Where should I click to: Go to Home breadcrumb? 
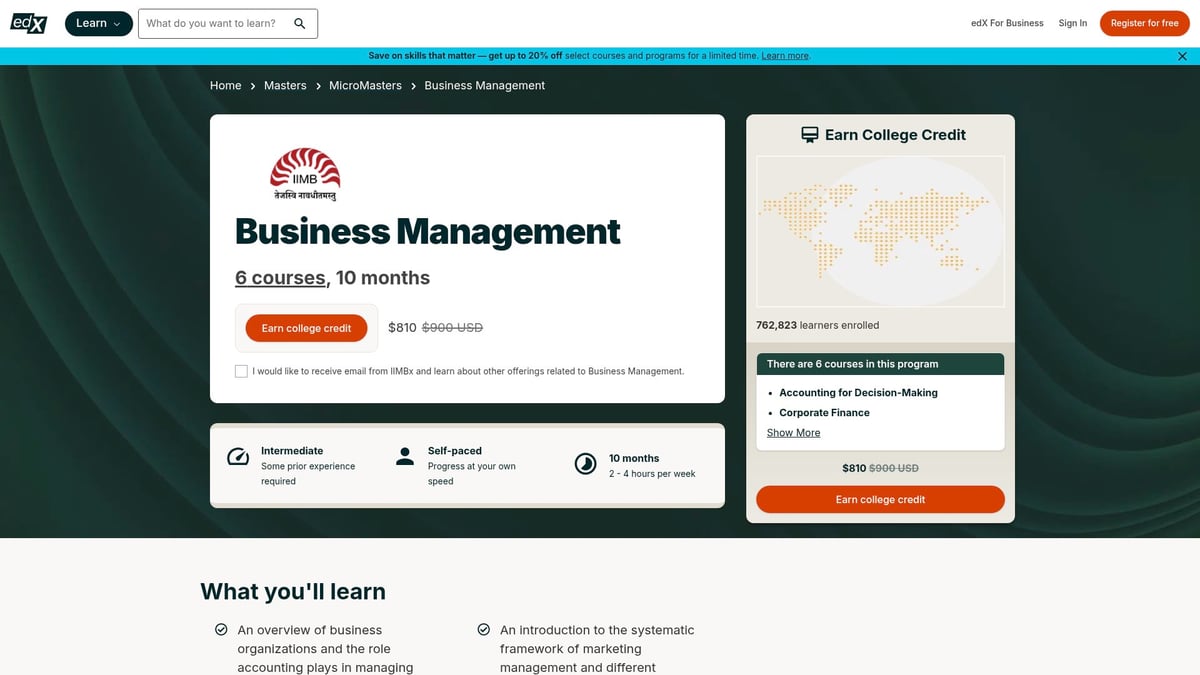point(225,86)
